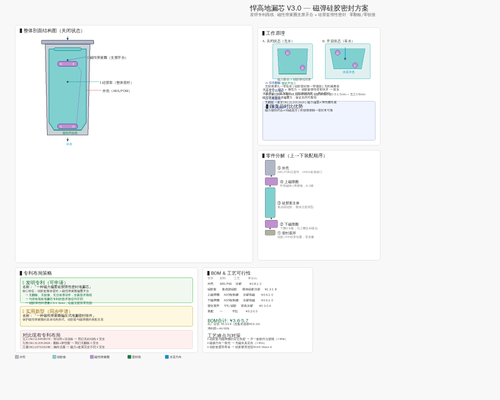Image resolution: width=500 pixels, height=400 pixels.
Task: Click the 零件分解 assembly order heading
Action: (x=295, y=156)
